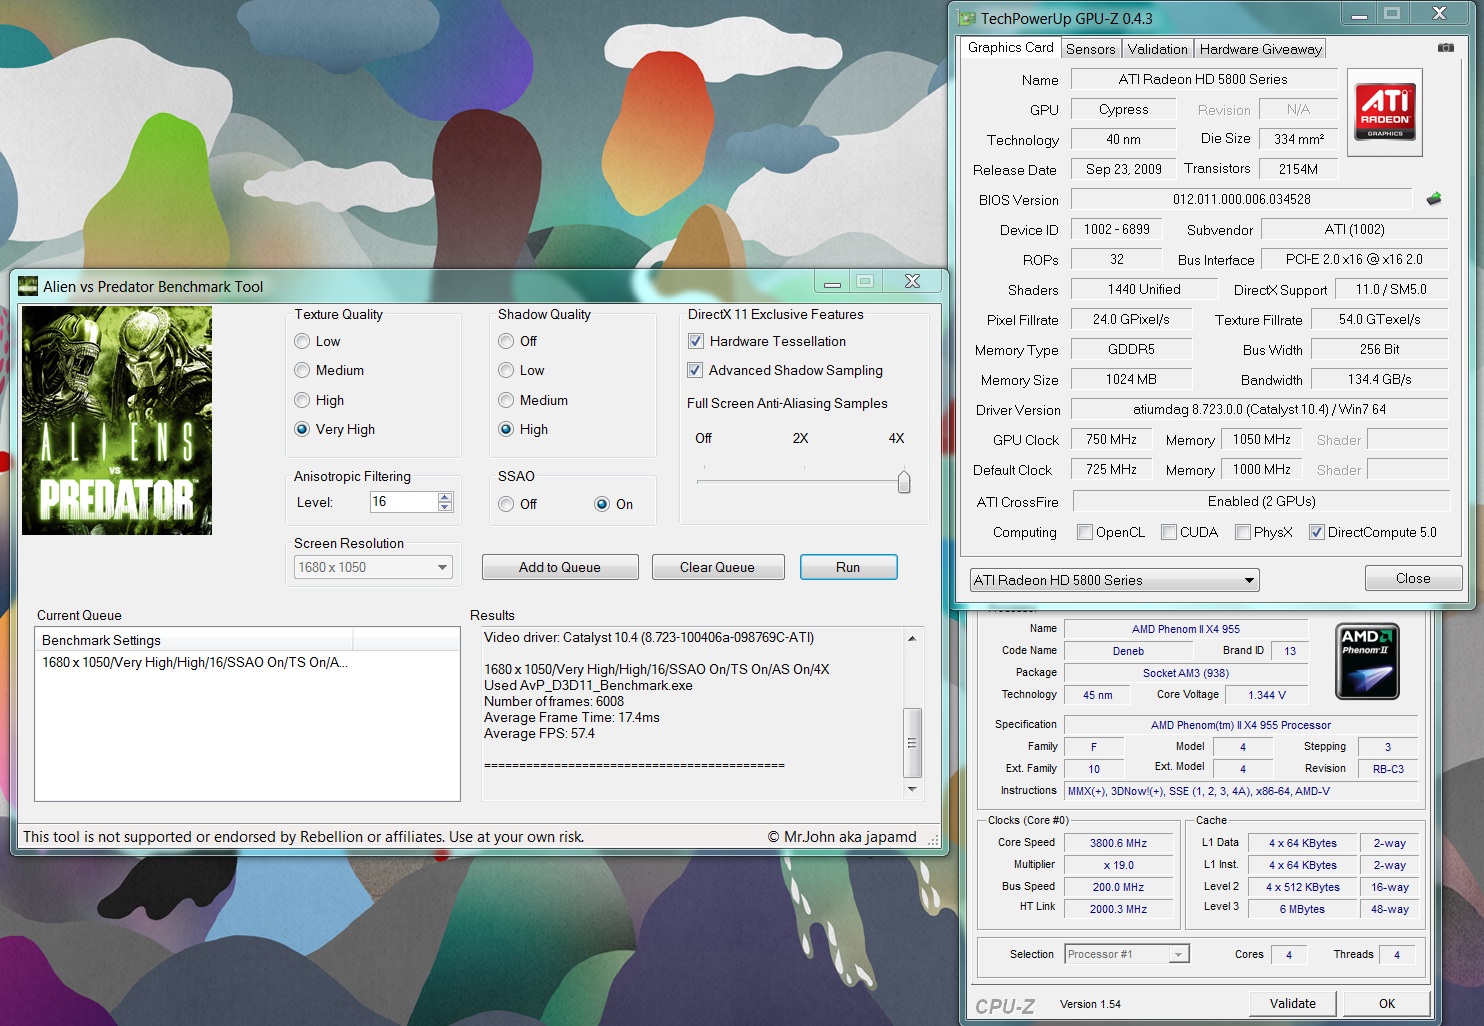Click the Video driver Catalyst 10.4 result line

click(649, 637)
